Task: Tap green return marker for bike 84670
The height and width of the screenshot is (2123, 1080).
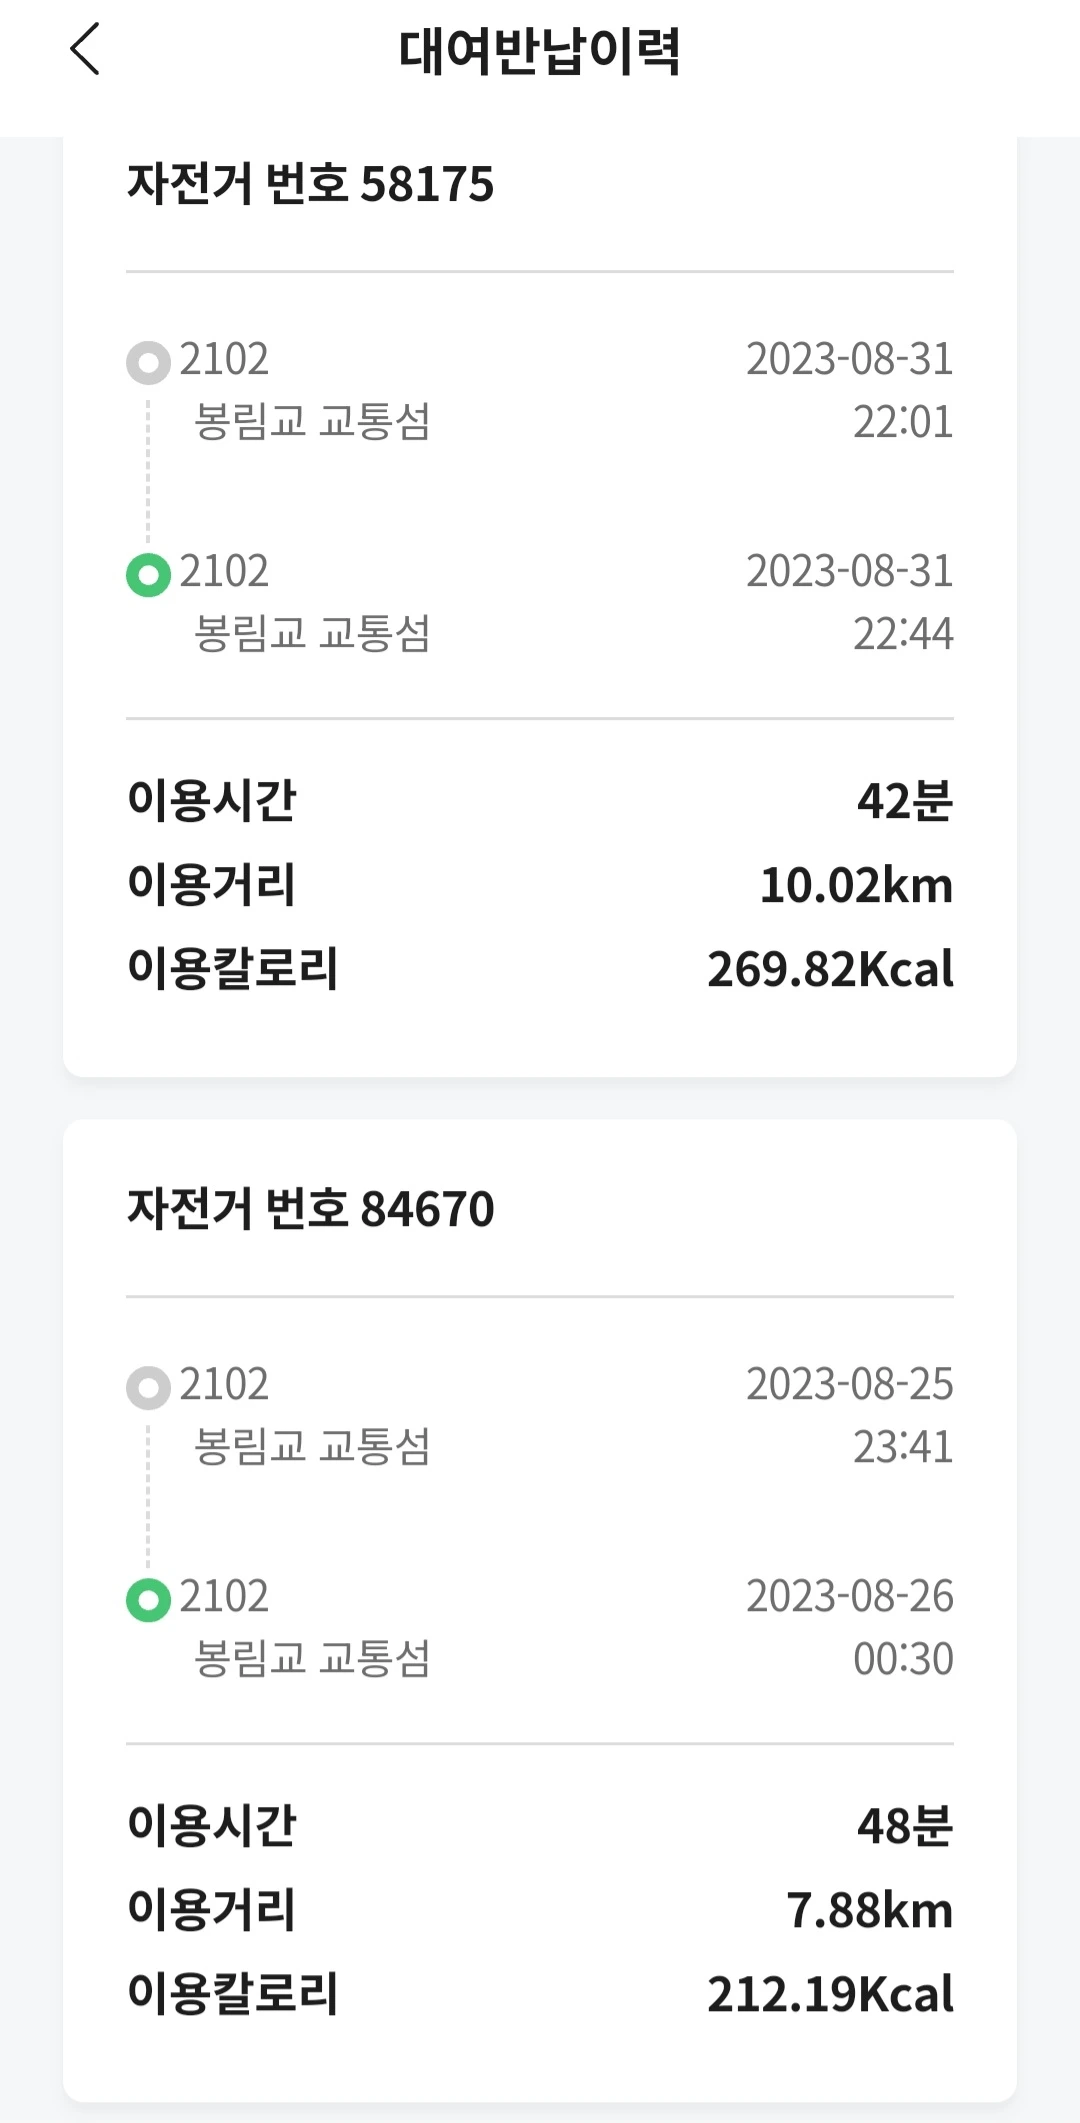Action: coord(148,1600)
